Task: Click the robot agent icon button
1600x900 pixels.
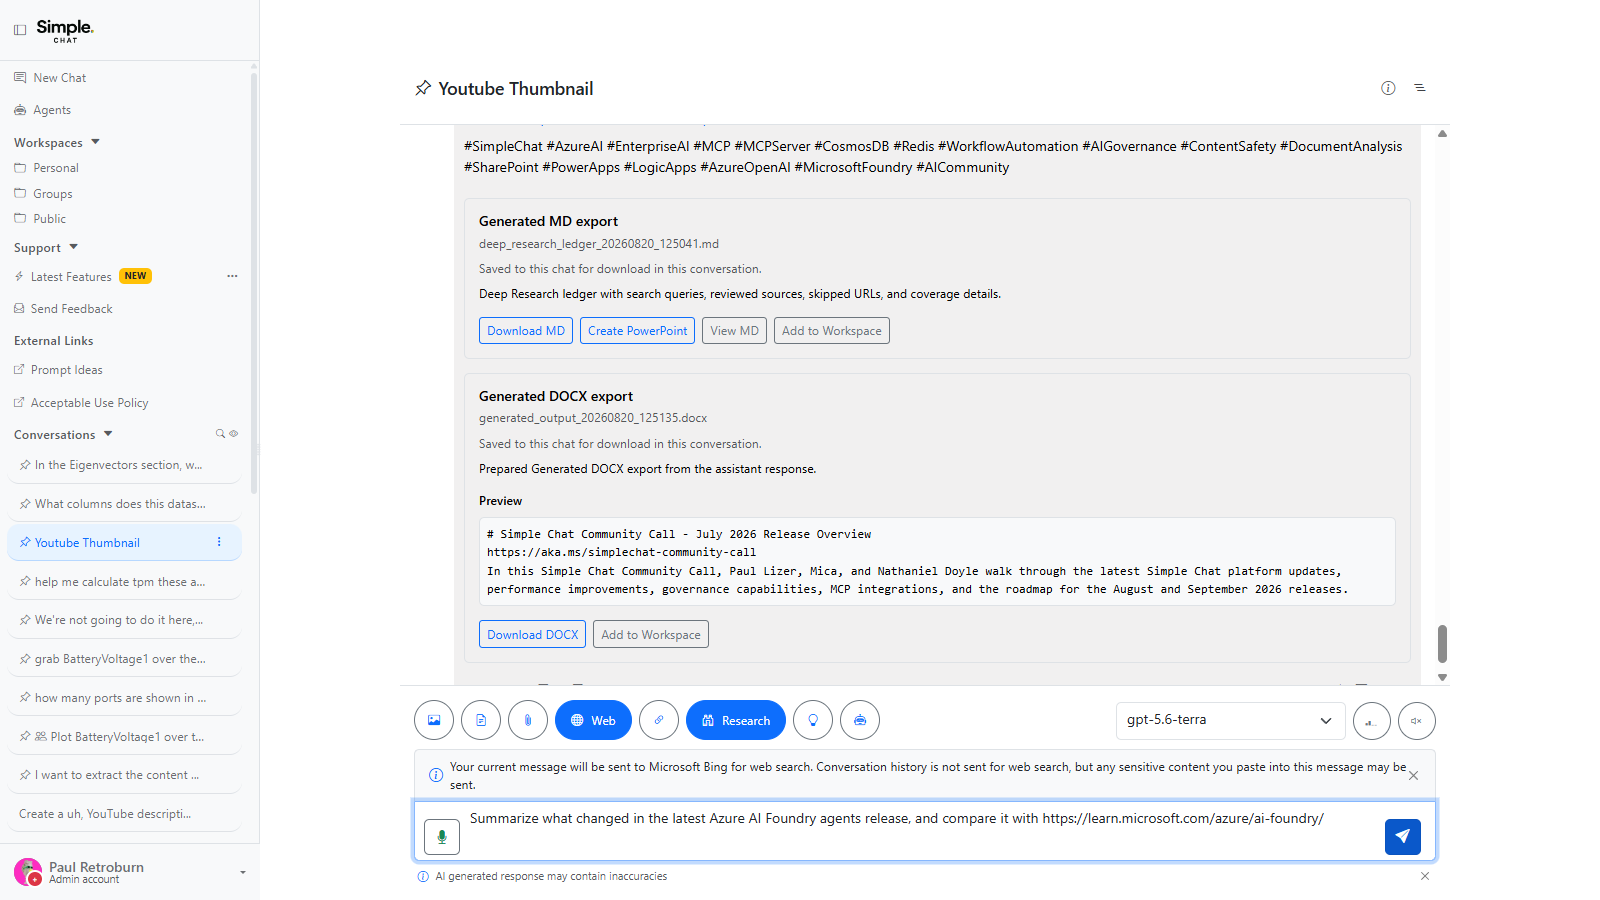Action: pos(860,720)
